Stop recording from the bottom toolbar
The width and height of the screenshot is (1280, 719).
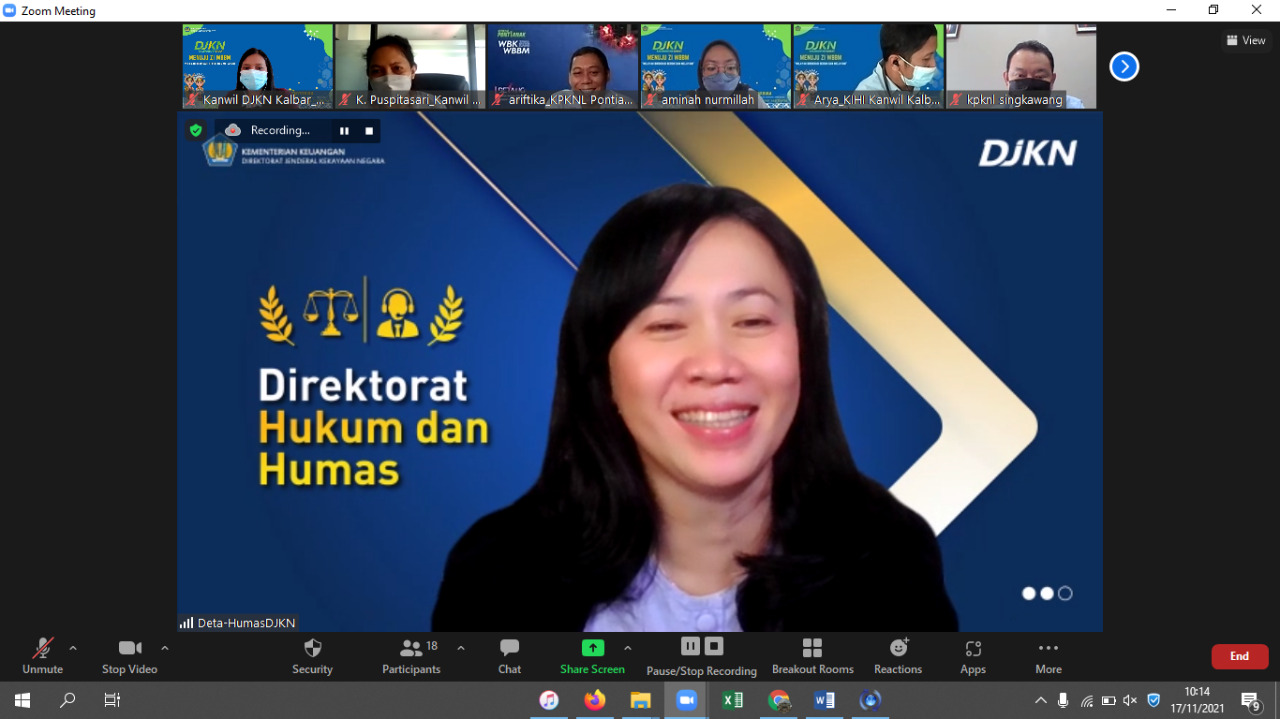pyautogui.click(x=713, y=646)
